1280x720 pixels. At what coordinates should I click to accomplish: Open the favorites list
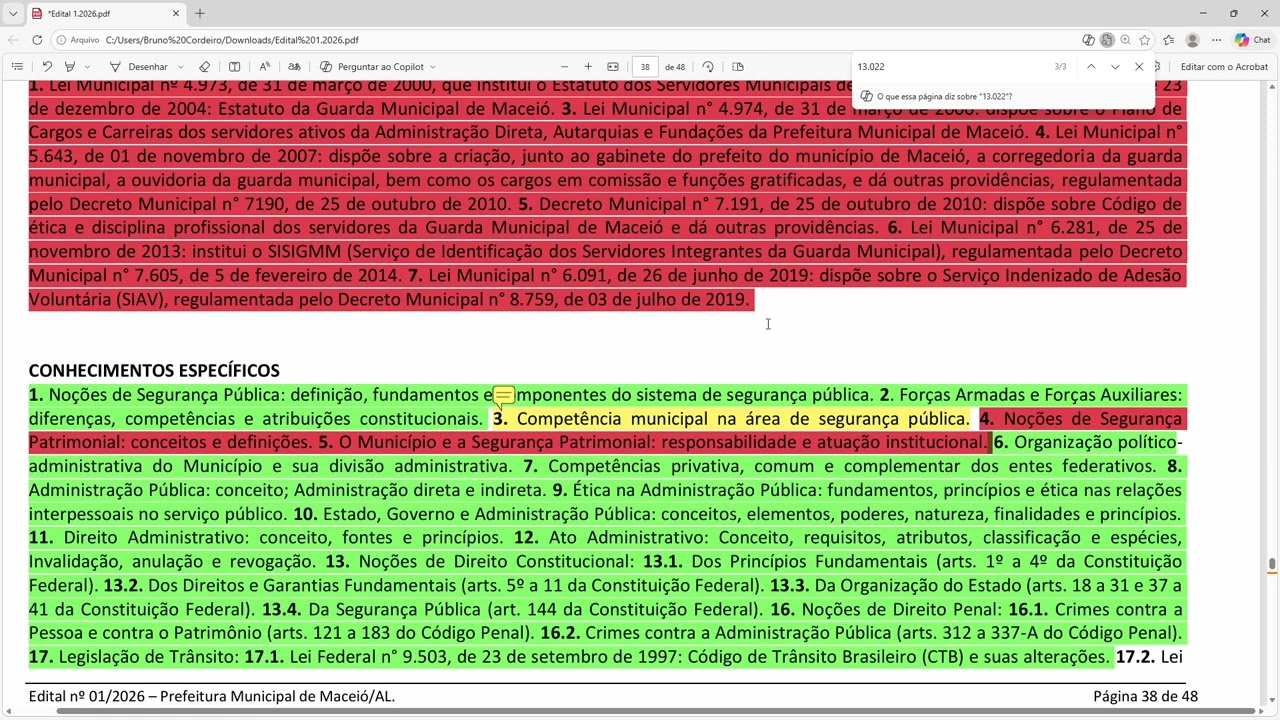click(x=1168, y=40)
